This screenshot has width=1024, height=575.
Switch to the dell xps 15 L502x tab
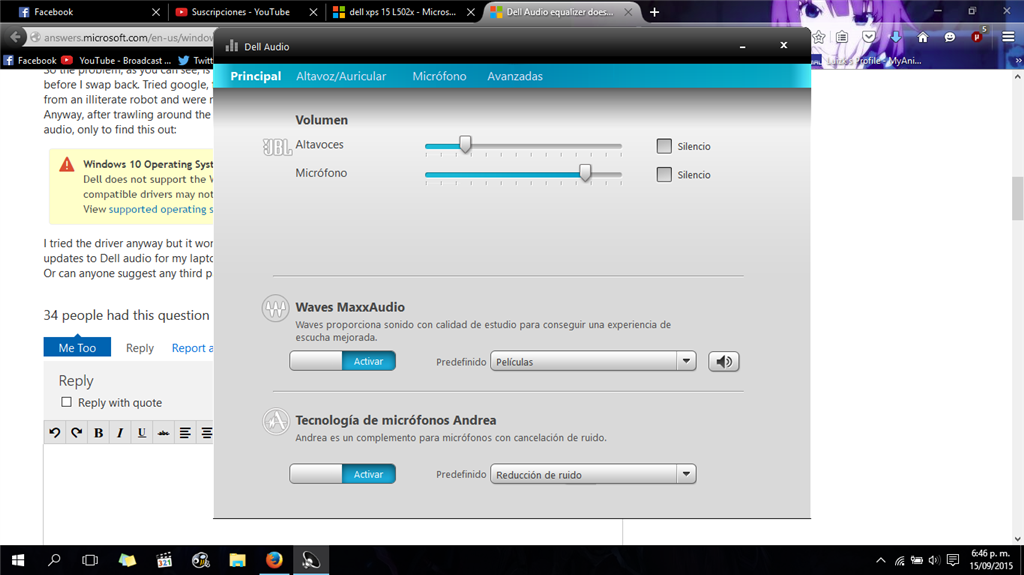(x=403, y=12)
